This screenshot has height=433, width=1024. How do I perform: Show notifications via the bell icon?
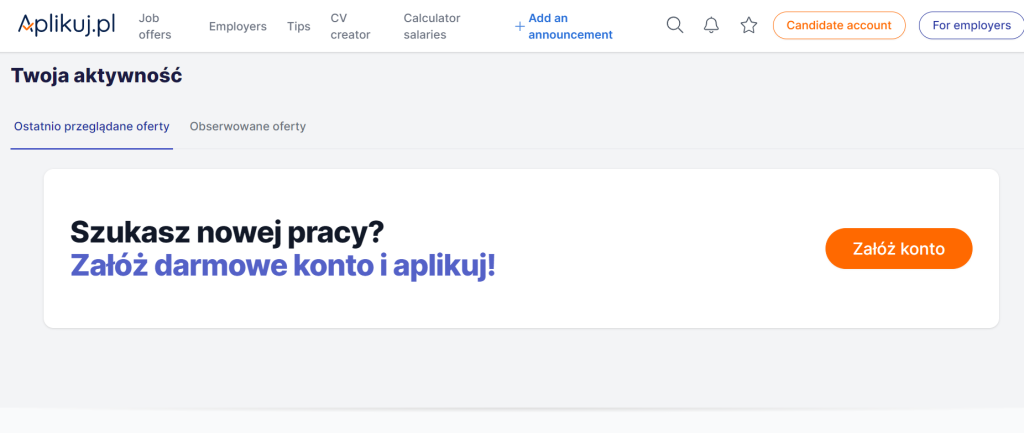[x=711, y=26]
